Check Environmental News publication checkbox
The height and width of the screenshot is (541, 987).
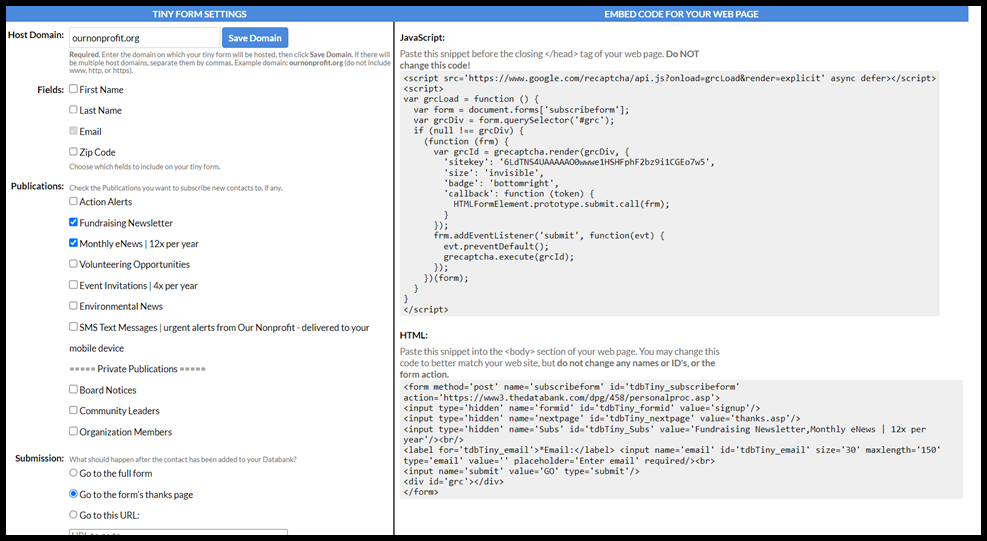point(74,305)
